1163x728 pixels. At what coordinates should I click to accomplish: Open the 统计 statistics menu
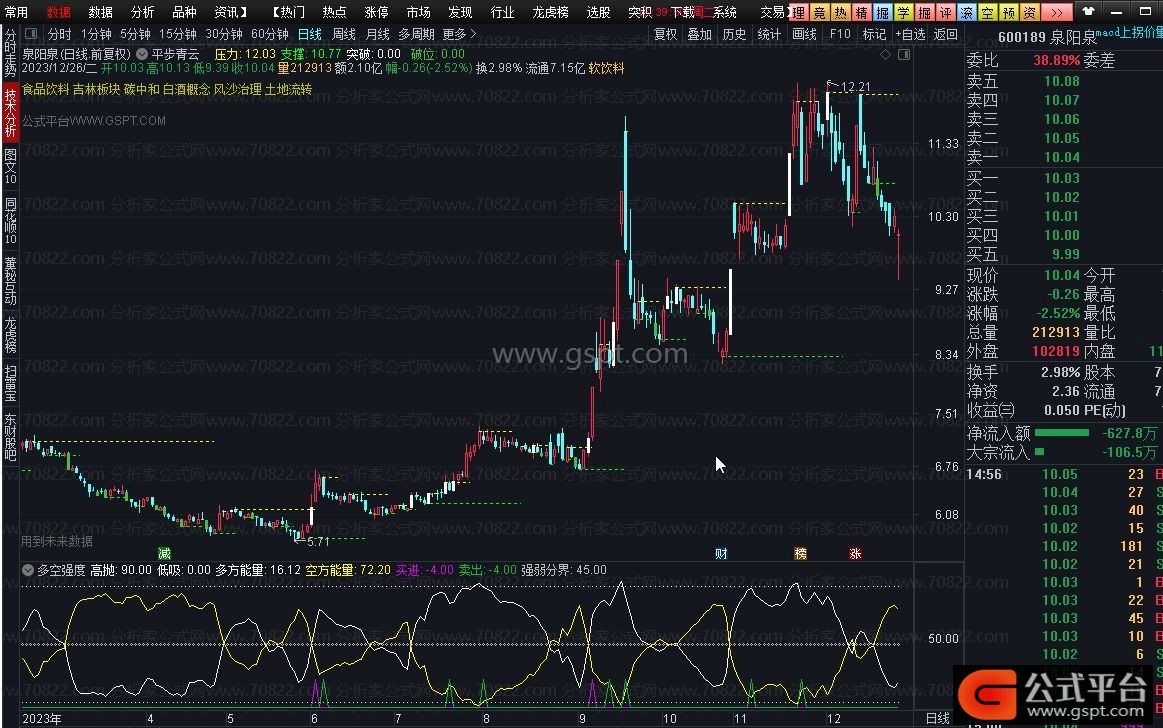769,34
